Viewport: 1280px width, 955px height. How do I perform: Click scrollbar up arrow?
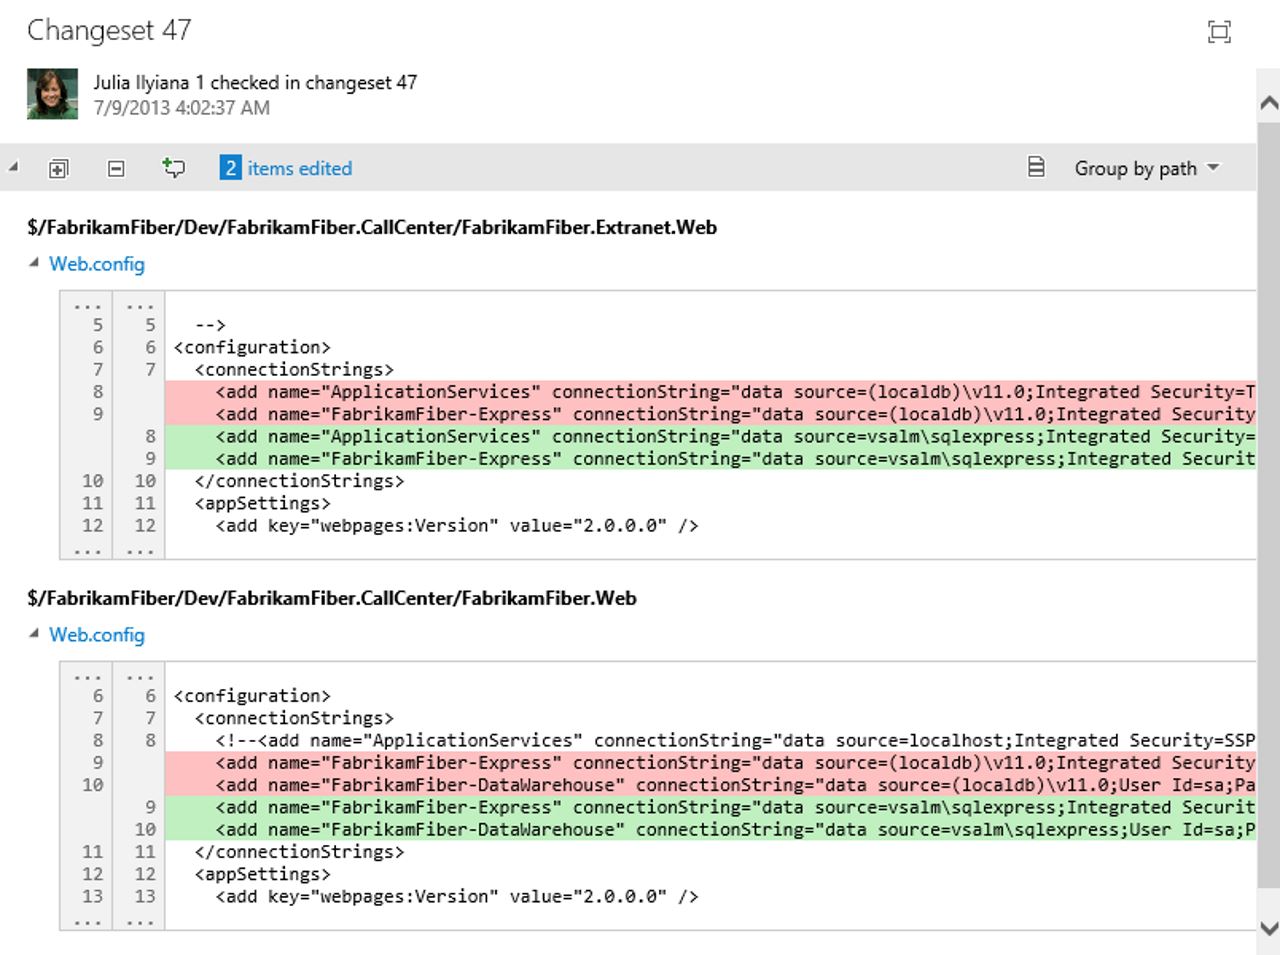1268,102
